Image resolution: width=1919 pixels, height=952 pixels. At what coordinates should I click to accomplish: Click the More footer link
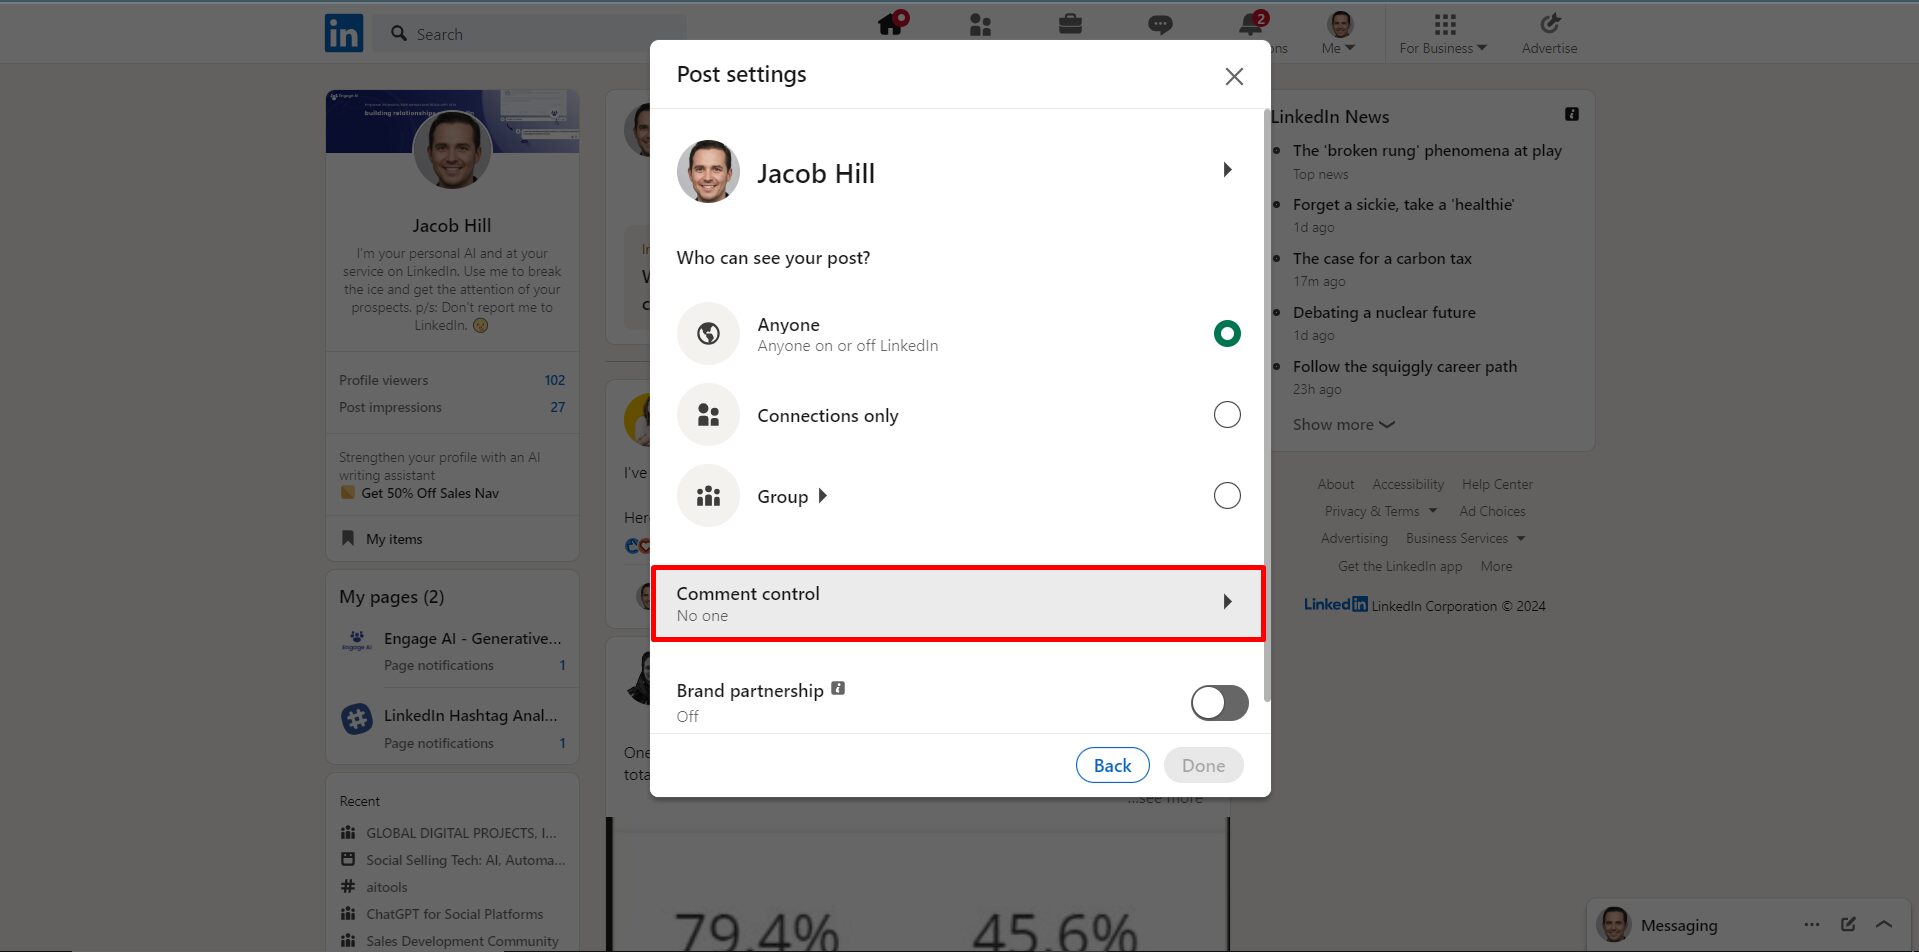(1496, 566)
